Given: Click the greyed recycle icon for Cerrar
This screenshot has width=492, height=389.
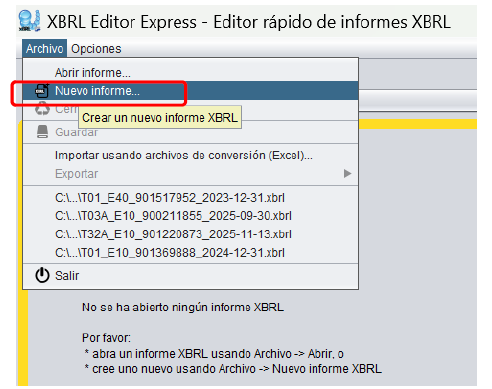Looking at the screenshot, I should coord(42,109).
